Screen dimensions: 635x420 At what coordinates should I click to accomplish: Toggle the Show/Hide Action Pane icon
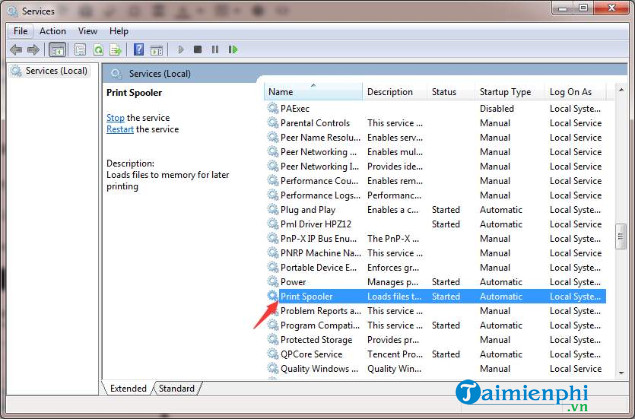[156, 50]
